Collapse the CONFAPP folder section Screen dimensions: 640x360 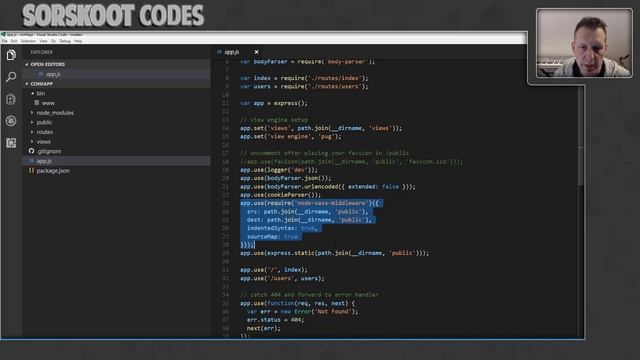point(27,84)
